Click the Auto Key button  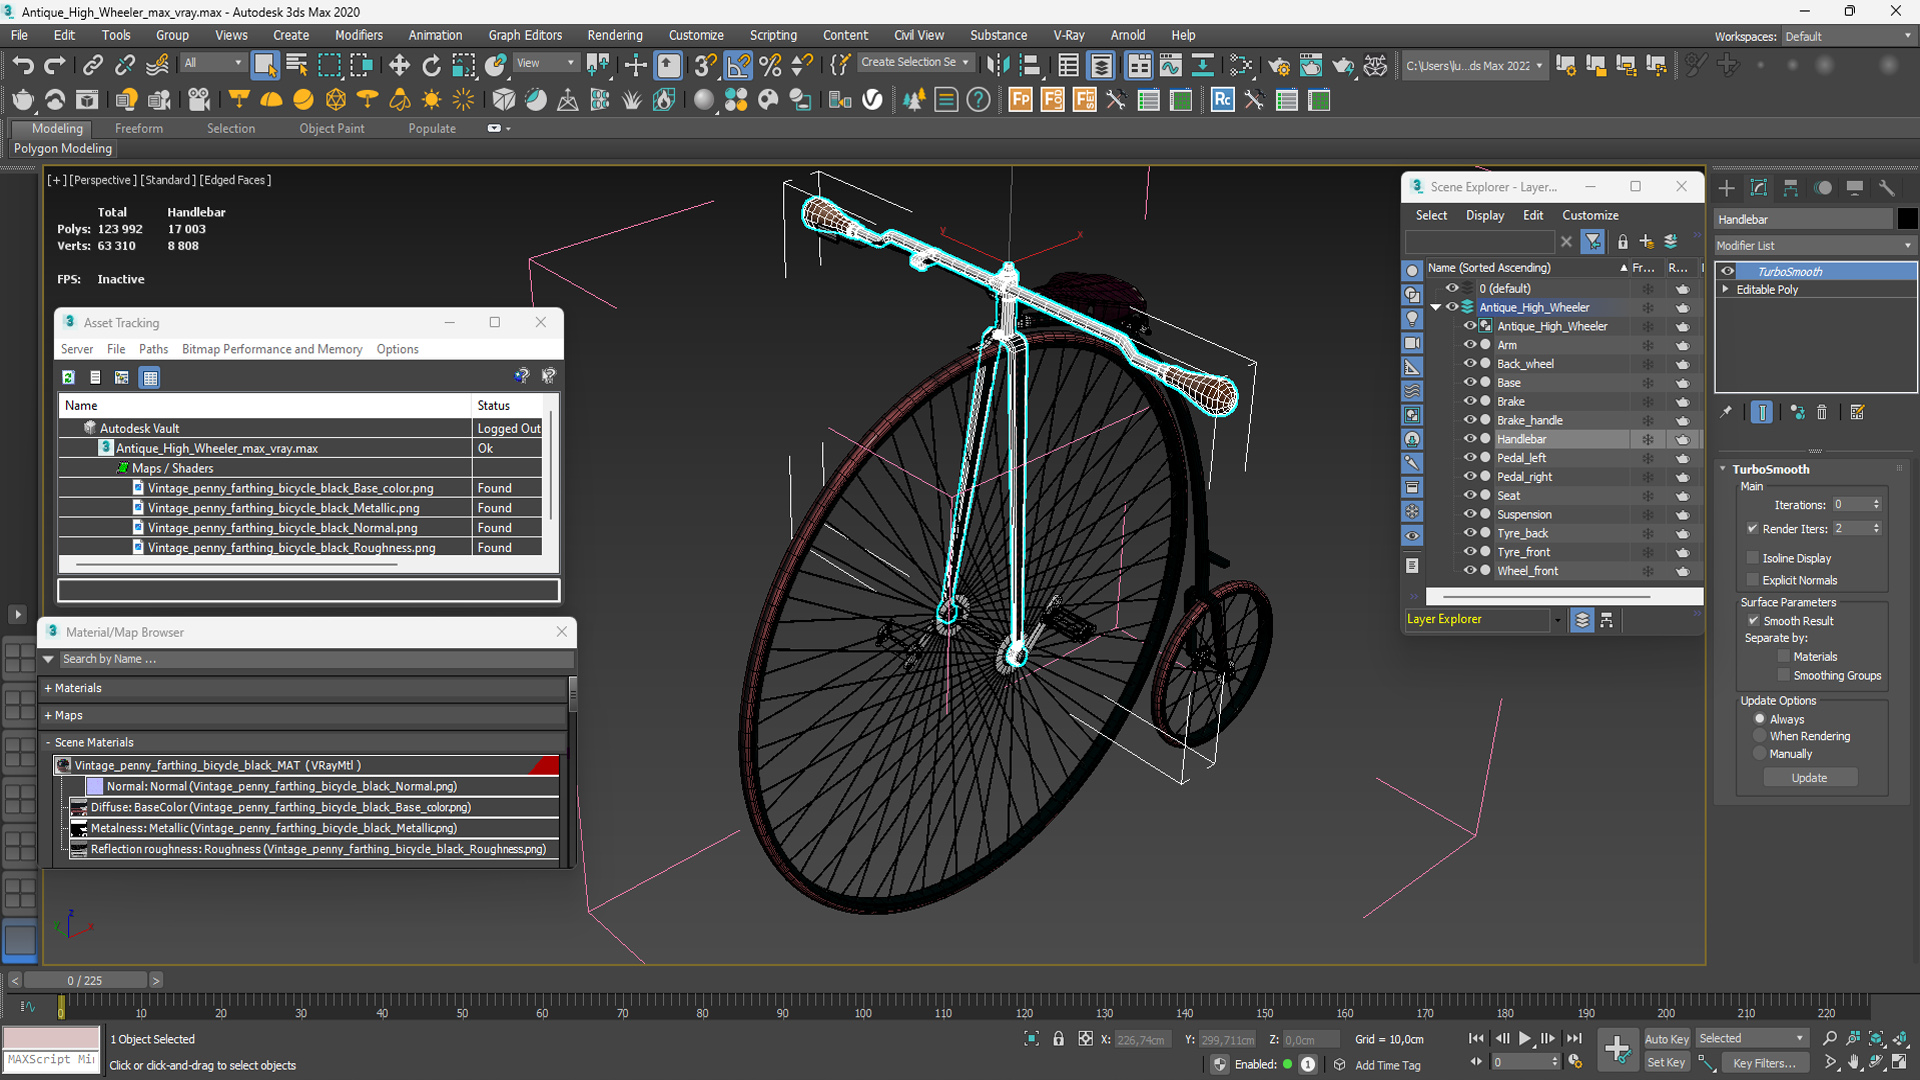pos(1666,1039)
